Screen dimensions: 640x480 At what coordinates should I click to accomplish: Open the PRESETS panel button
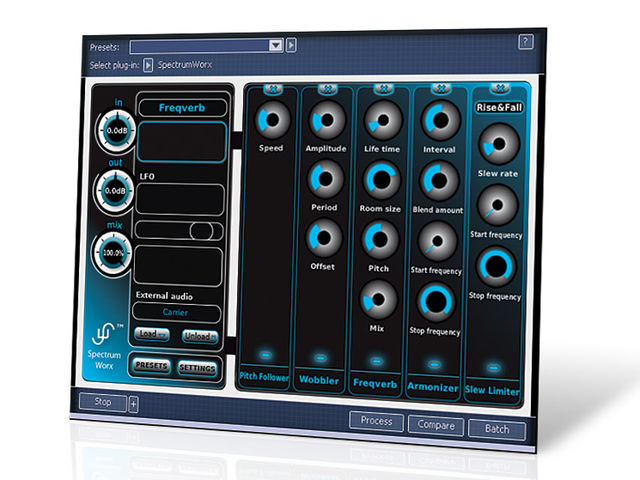click(151, 365)
